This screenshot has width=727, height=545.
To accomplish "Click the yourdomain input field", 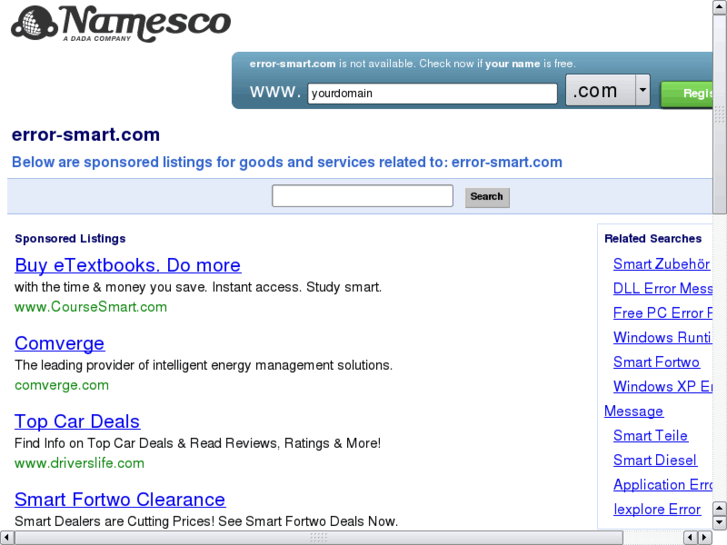I will pyautogui.click(x=432, y=93).
